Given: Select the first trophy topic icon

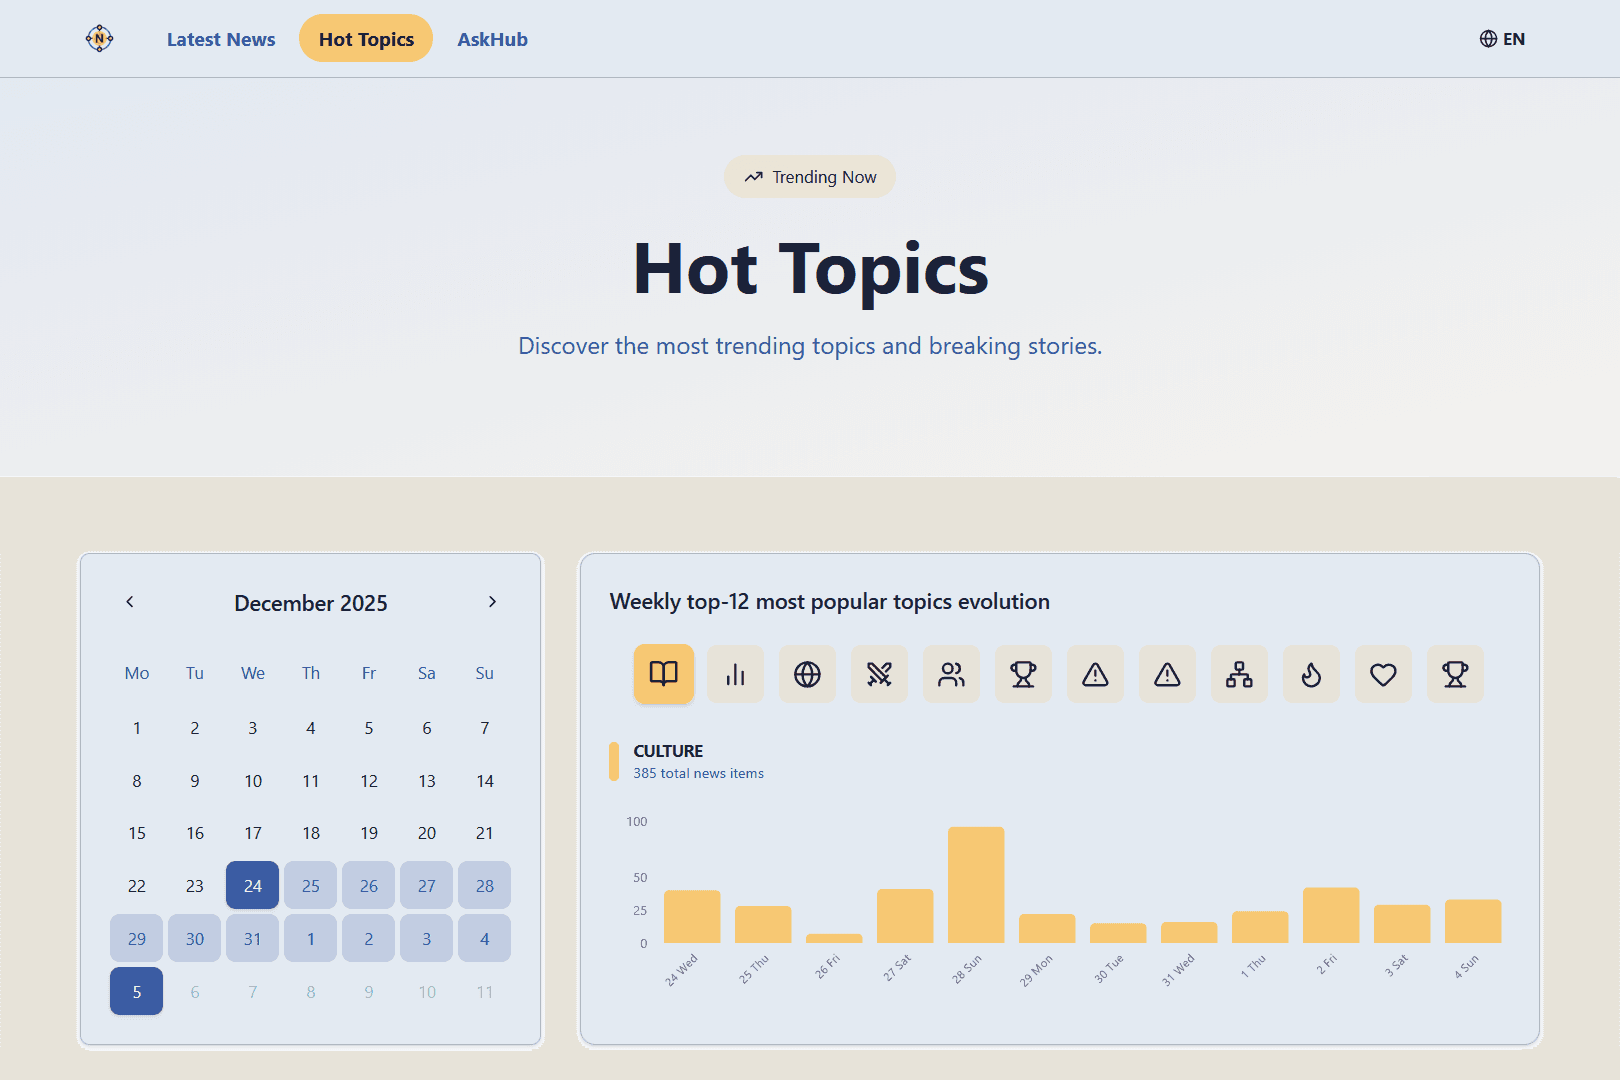Looking at the screenshot, I should [x=1023, y=674].
